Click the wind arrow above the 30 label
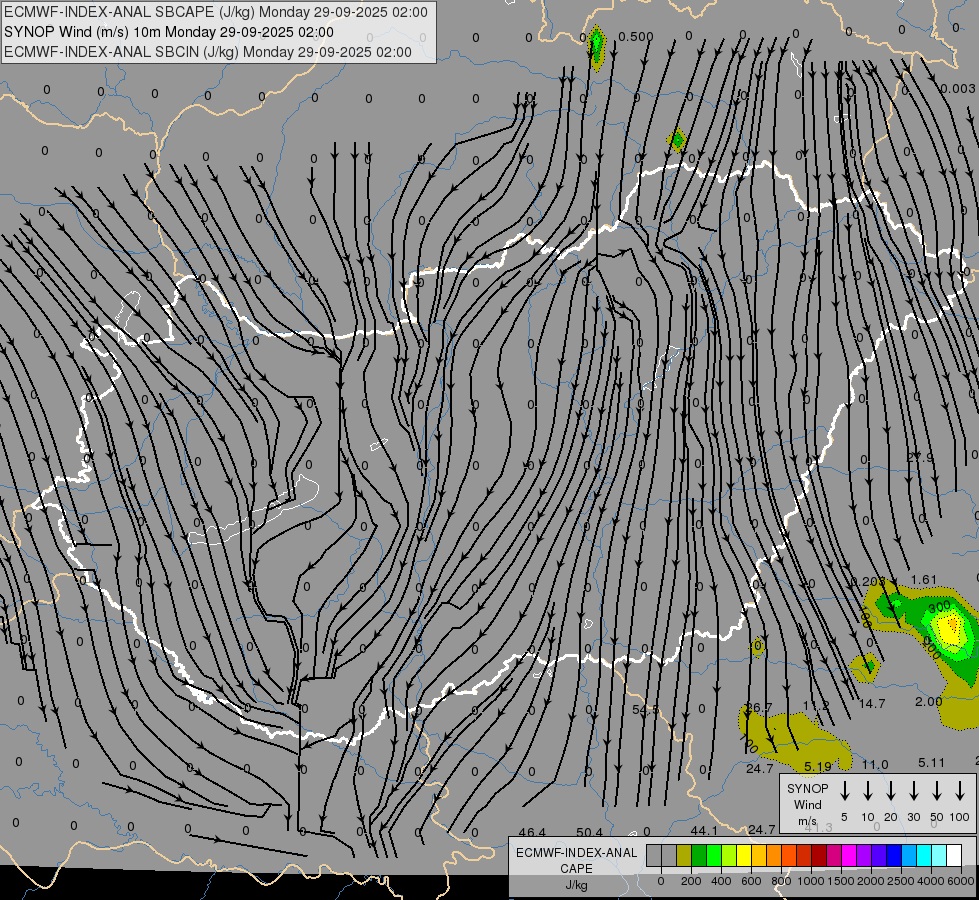This screenshot has height=900, width=979. 913,790
